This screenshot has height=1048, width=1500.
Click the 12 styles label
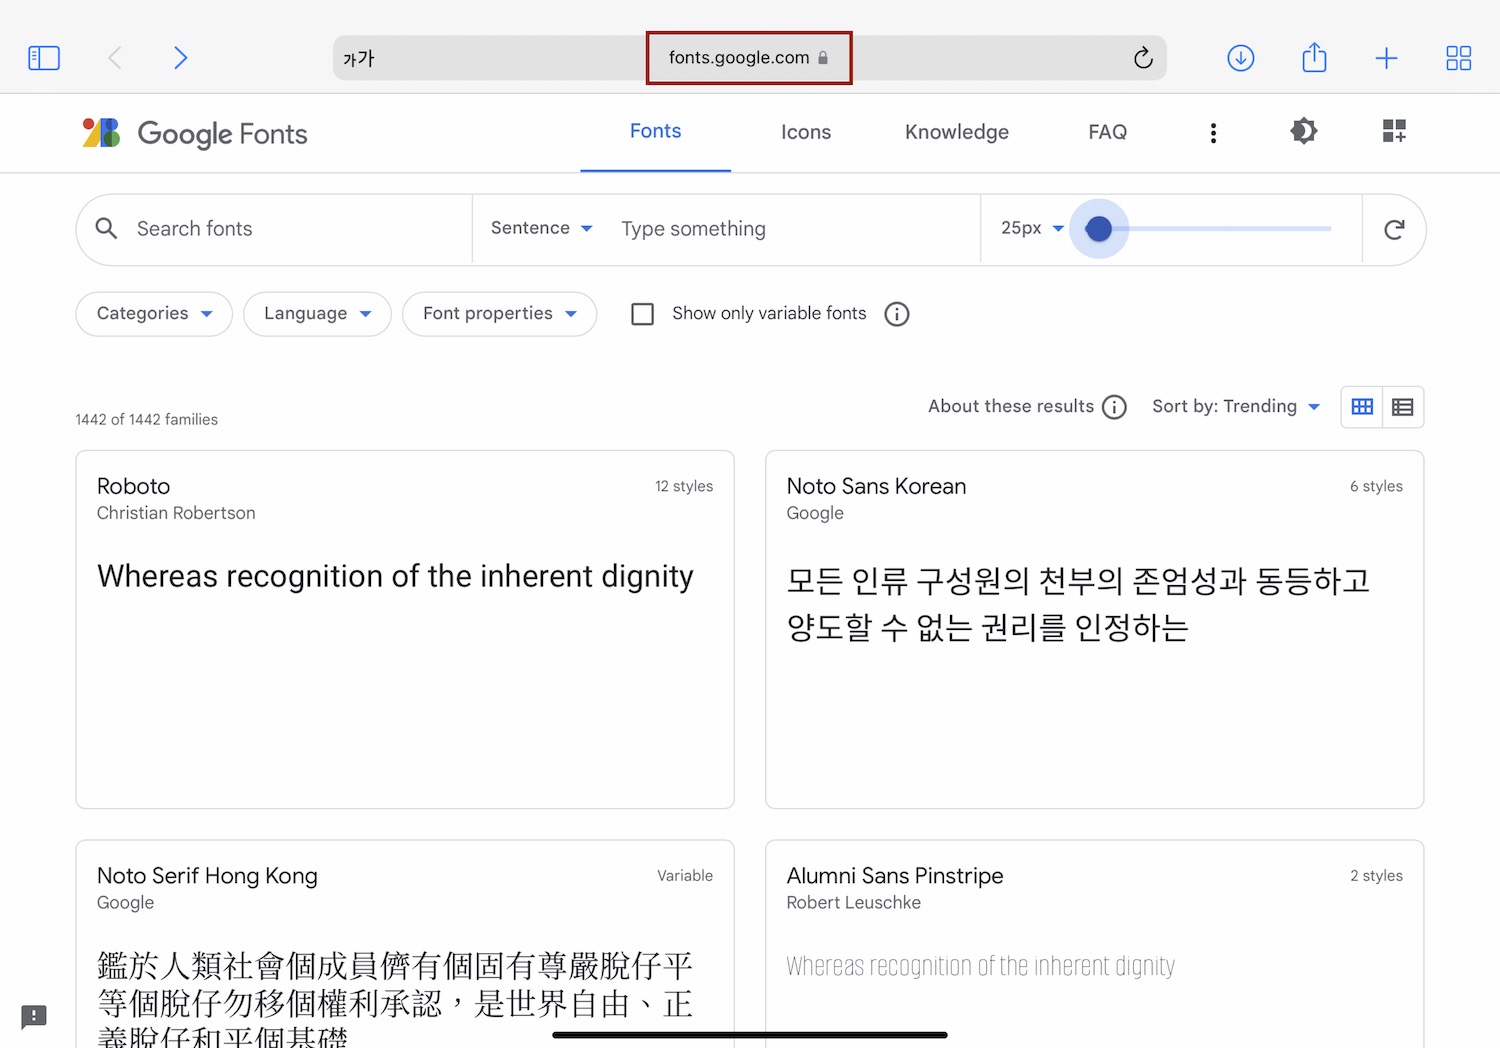[684, 486]
